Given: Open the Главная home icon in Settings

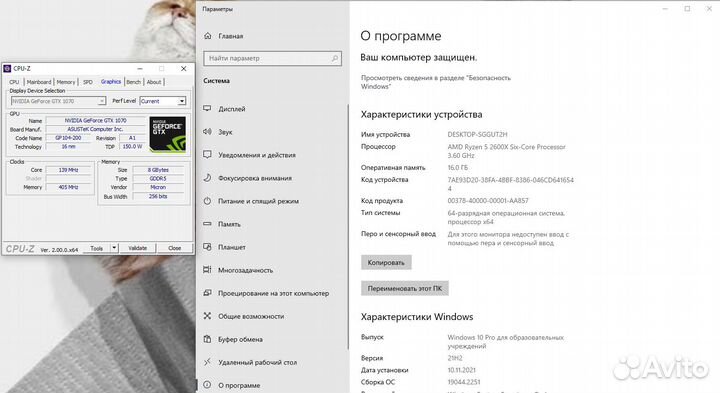Looking at the screenshot, I should [x=208, y=36].
